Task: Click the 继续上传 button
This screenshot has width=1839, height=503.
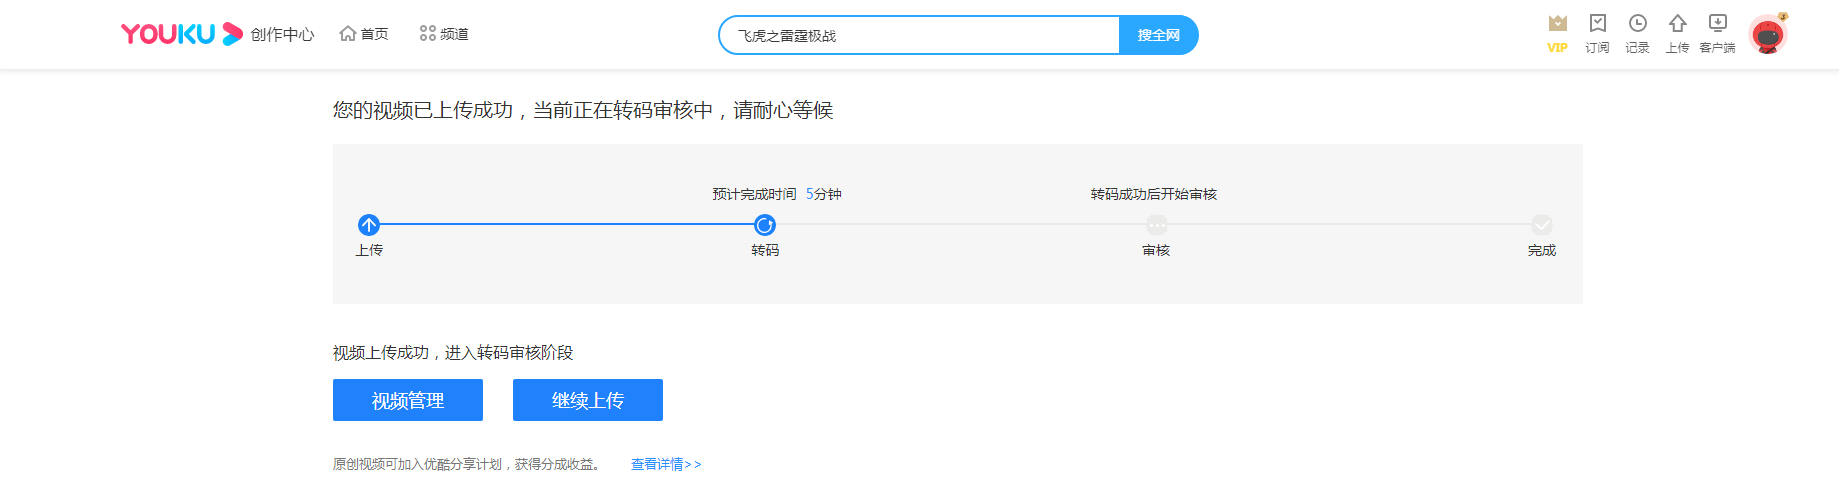Action: click(588, 400)
